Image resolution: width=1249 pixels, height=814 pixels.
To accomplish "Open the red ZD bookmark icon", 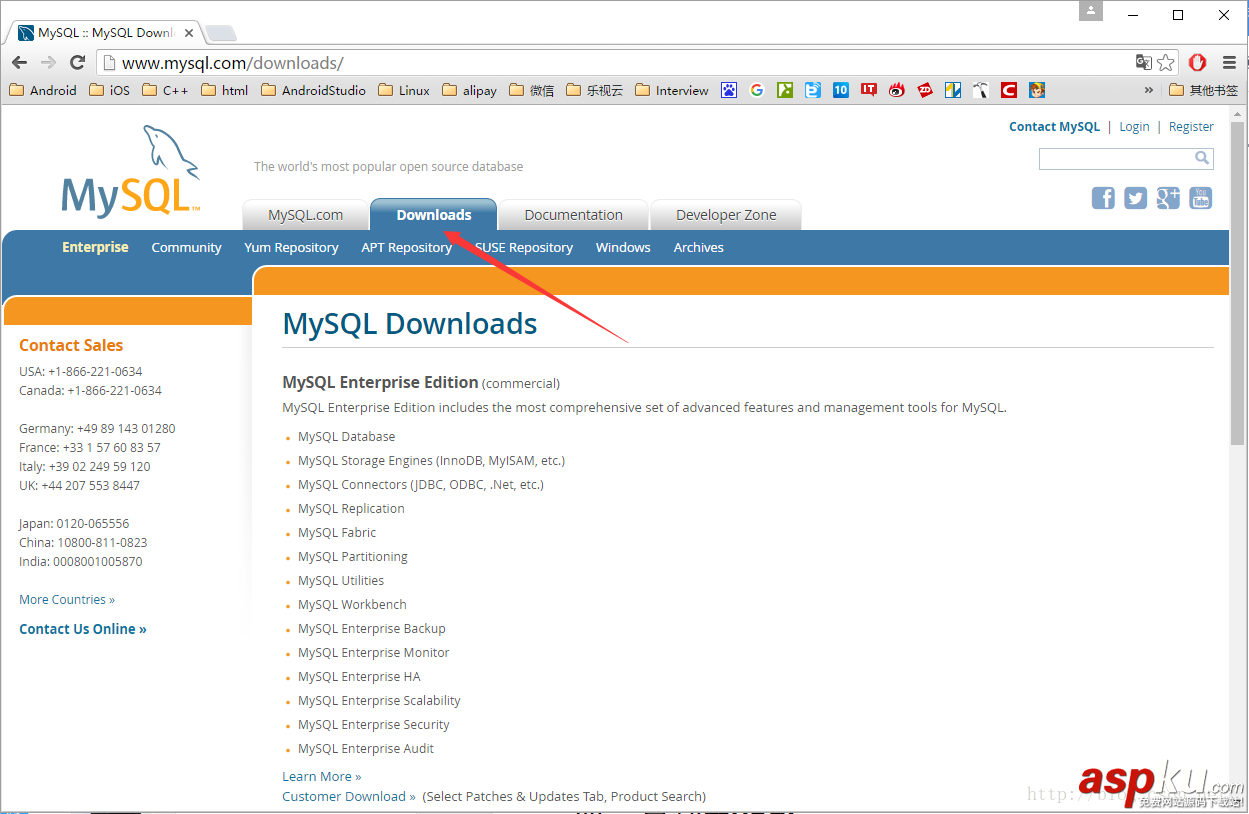I will click(925, 90).
